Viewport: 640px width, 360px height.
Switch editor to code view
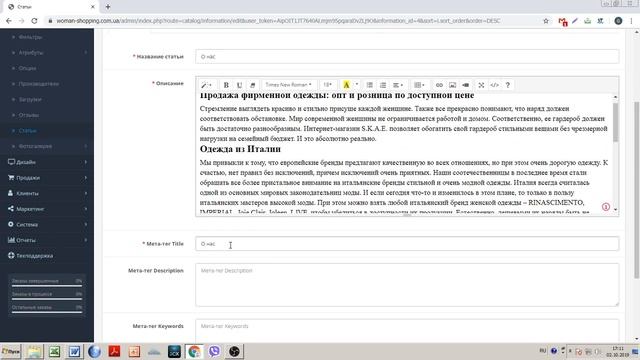tap(494, 85)
